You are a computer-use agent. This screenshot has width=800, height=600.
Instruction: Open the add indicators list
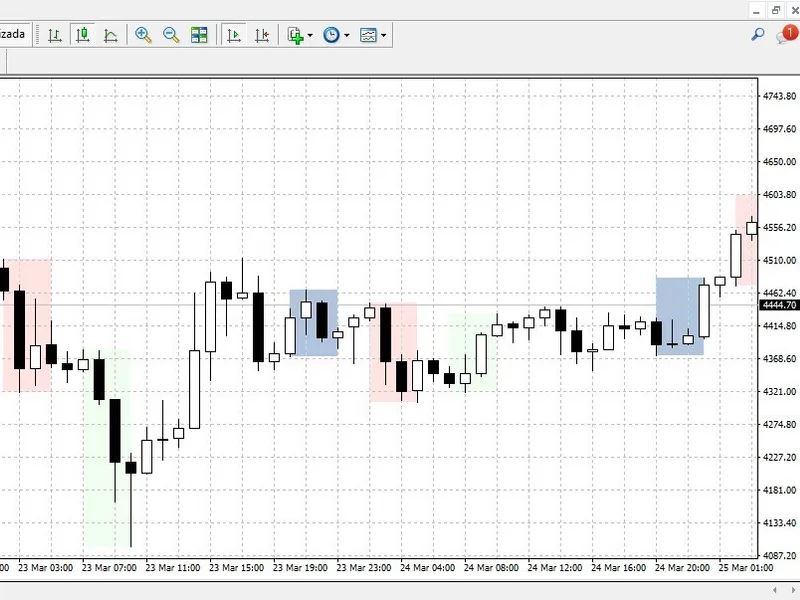point(295,35)
